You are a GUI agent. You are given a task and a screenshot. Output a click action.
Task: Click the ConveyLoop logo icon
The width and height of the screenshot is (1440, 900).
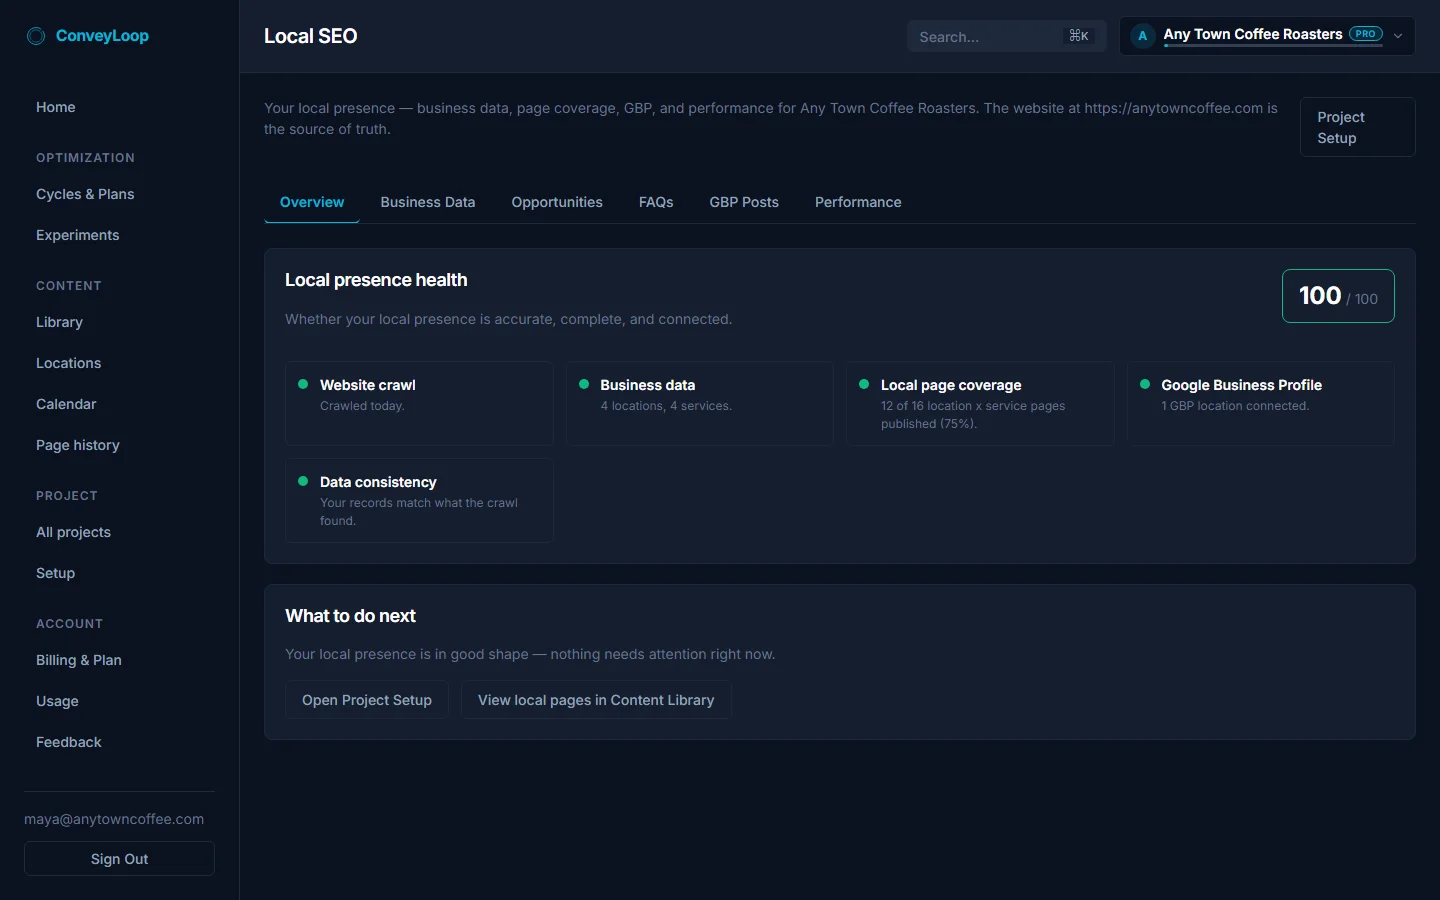pyautogui.click(x=36, y=36)
